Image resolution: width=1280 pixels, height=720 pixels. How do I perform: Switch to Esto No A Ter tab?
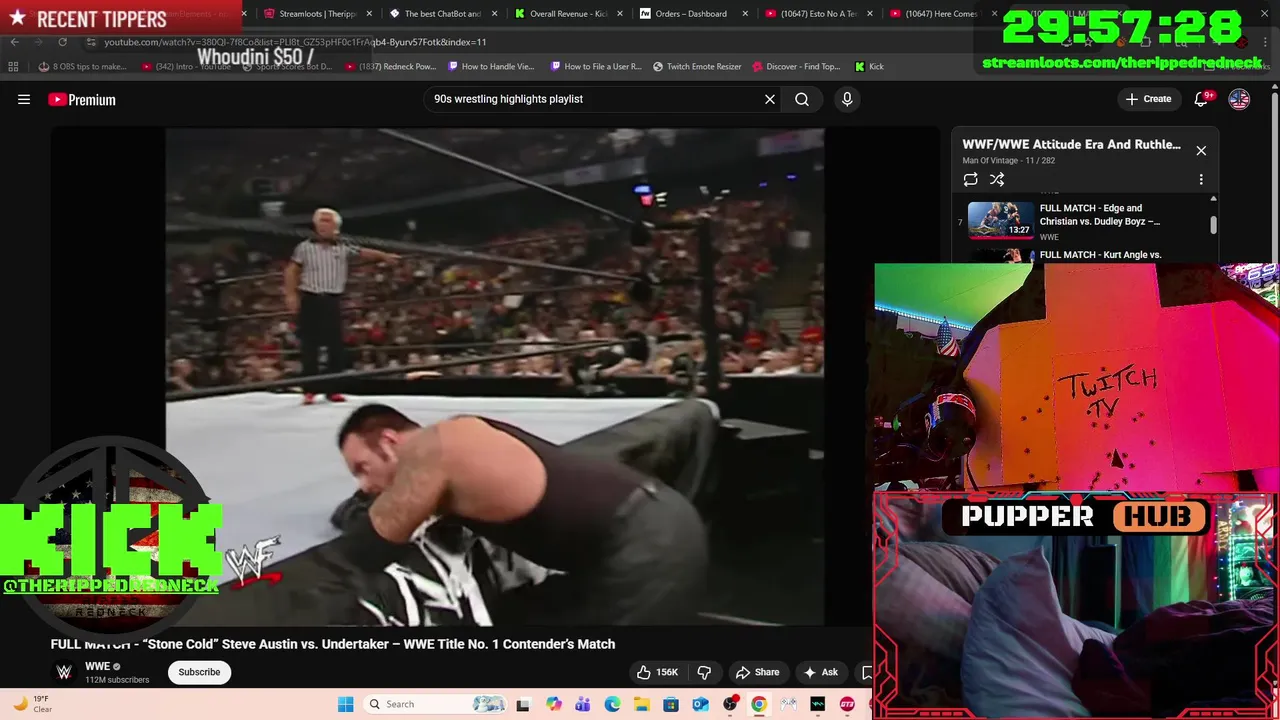(818, 14)
